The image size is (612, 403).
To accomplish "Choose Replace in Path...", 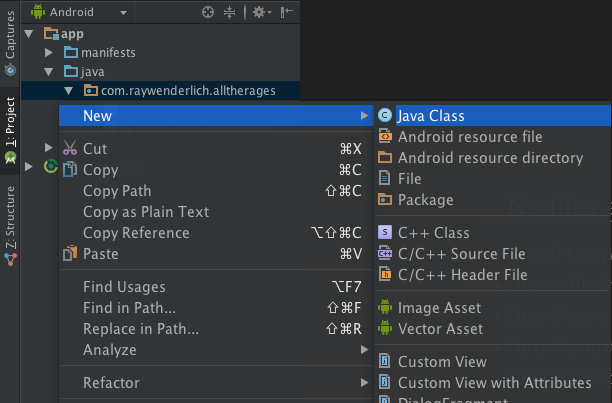I will [x=216, y=329].
